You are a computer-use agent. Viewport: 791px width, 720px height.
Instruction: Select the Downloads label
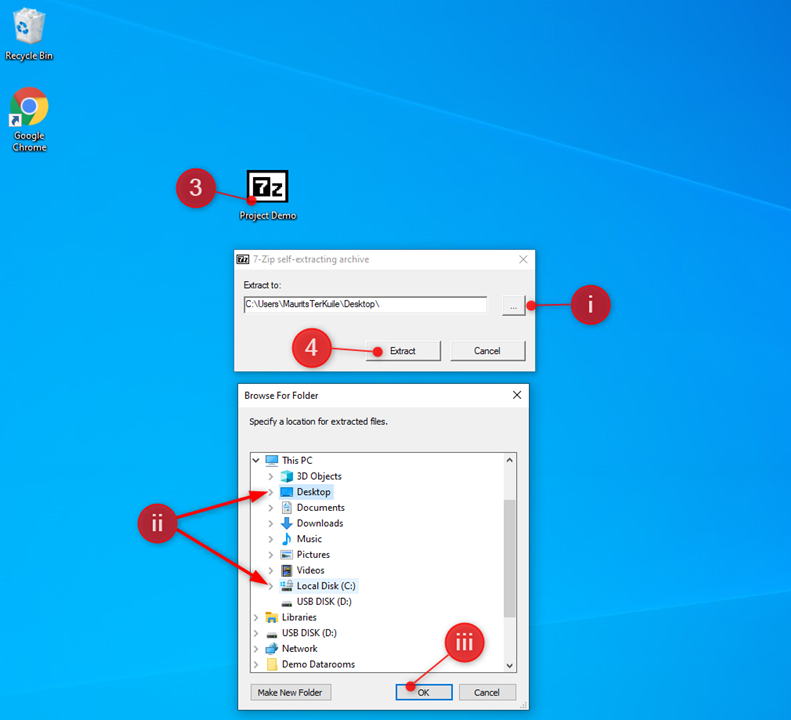pyautogui.click(x=320, y=523)
